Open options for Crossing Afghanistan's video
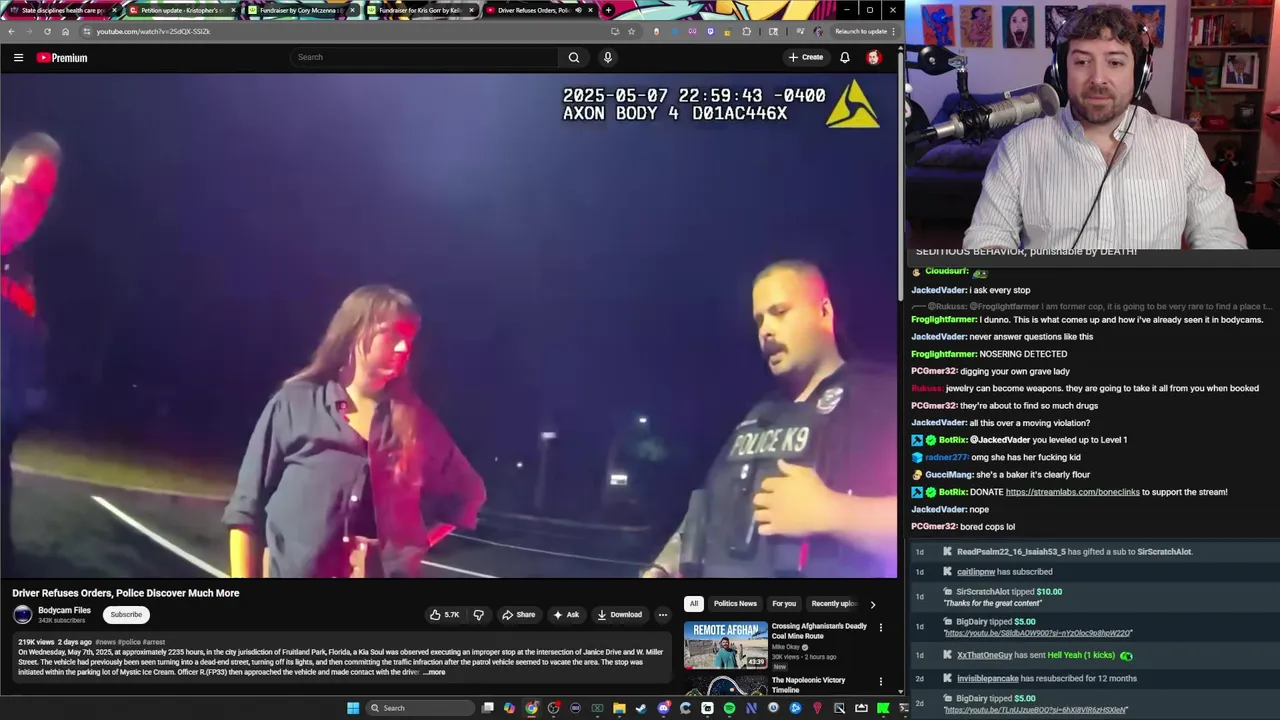 881,628
